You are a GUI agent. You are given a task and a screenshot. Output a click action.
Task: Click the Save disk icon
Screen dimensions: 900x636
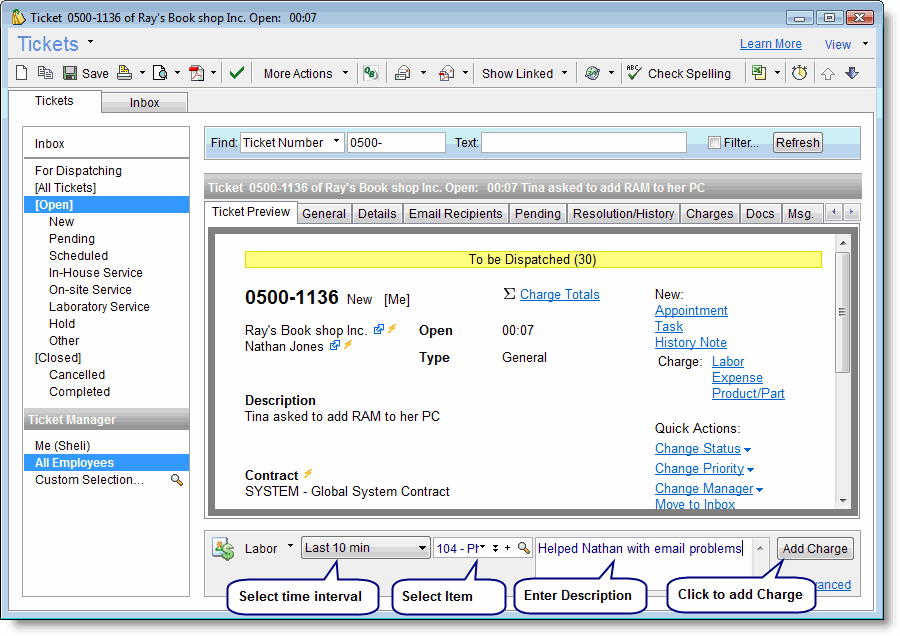[70, 73]
